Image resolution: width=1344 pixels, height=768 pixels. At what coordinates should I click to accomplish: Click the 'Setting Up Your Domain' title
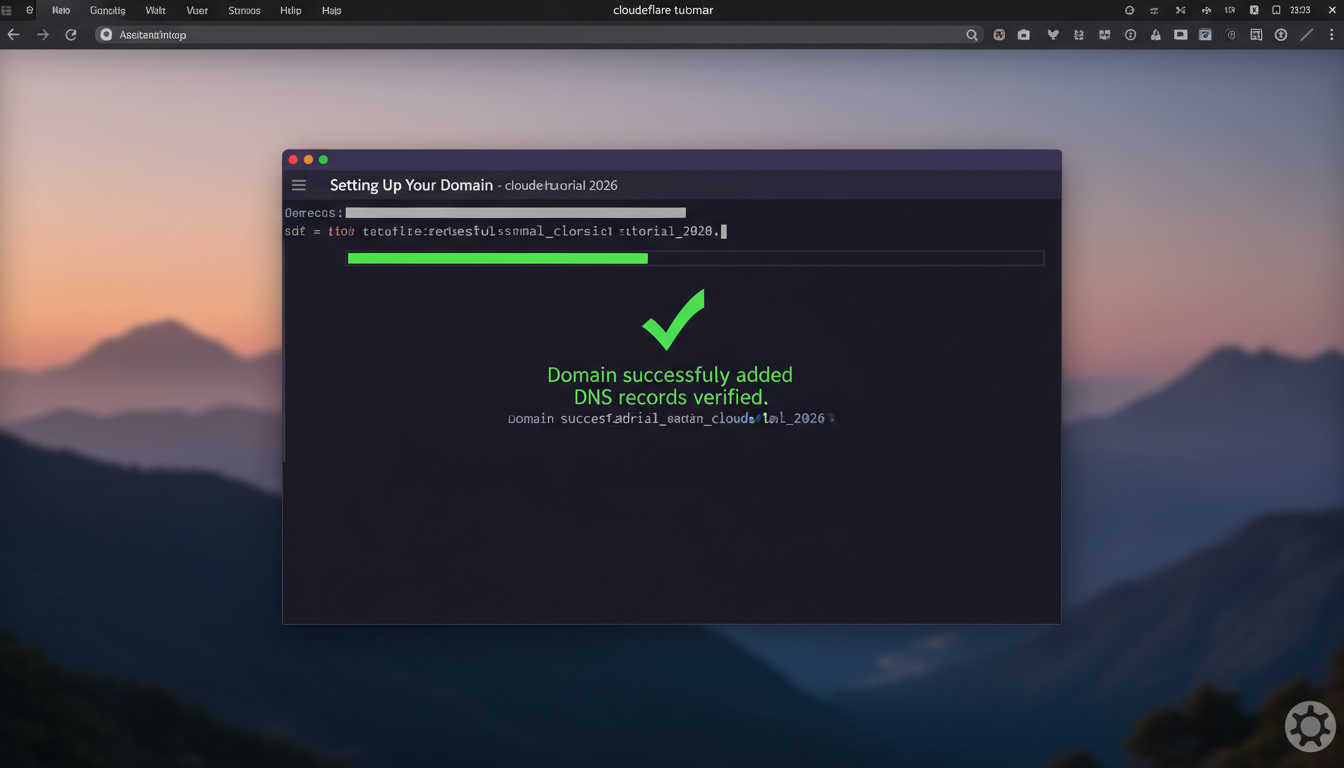point(411,185)
